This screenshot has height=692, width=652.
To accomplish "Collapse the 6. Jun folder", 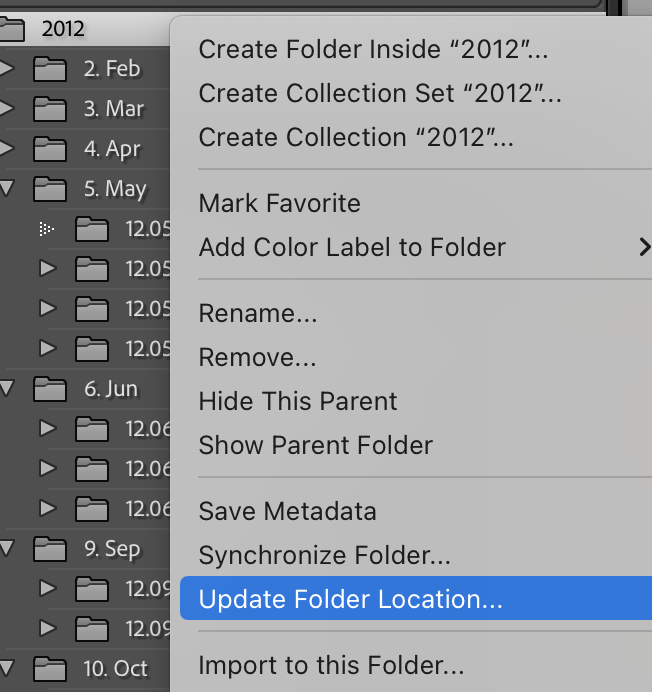I will click(8, 387).
